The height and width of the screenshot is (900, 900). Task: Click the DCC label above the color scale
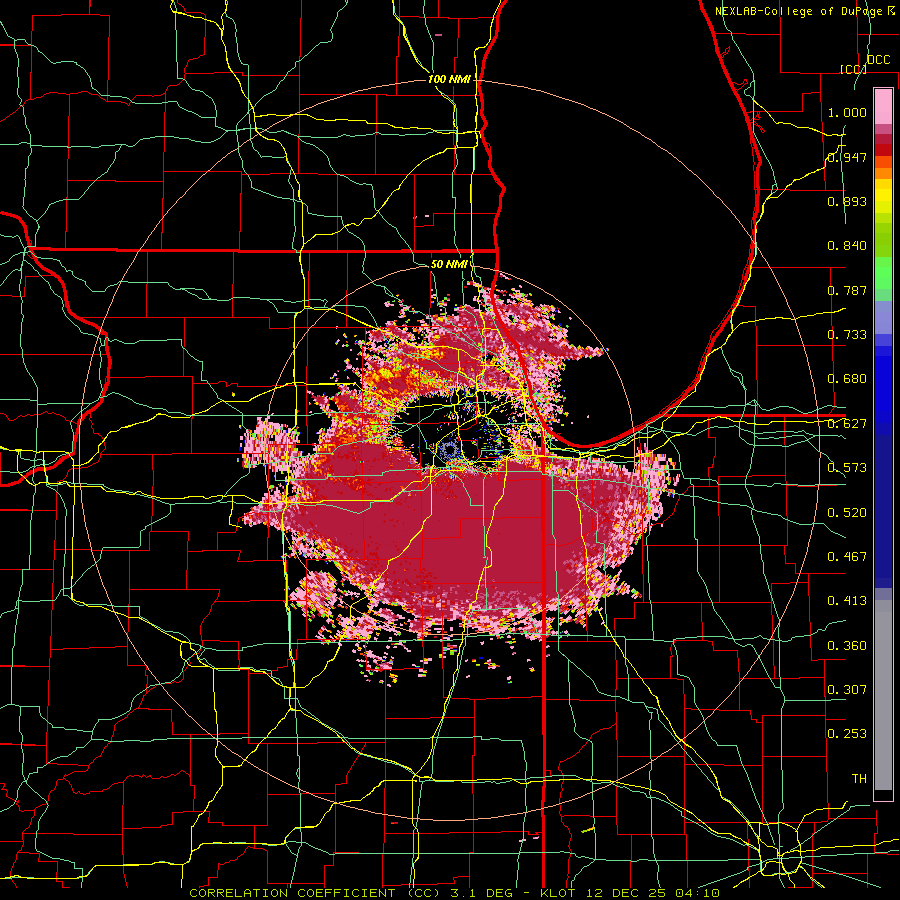[x=878, y=60]
